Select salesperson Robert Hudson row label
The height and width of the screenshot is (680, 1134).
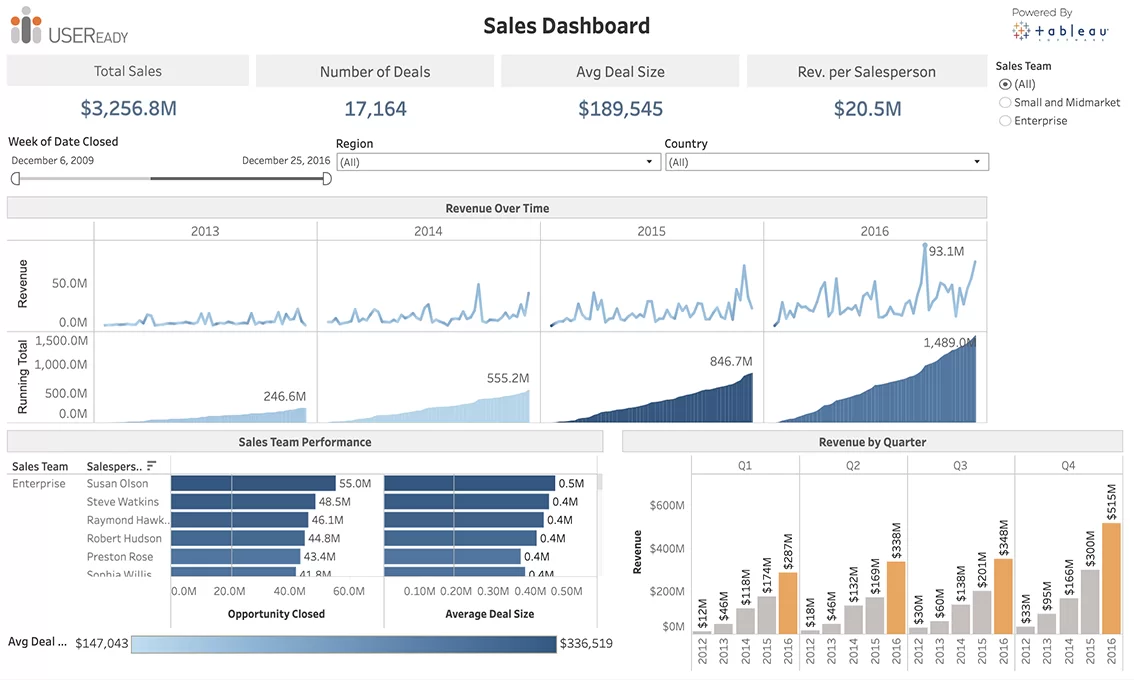124,538
